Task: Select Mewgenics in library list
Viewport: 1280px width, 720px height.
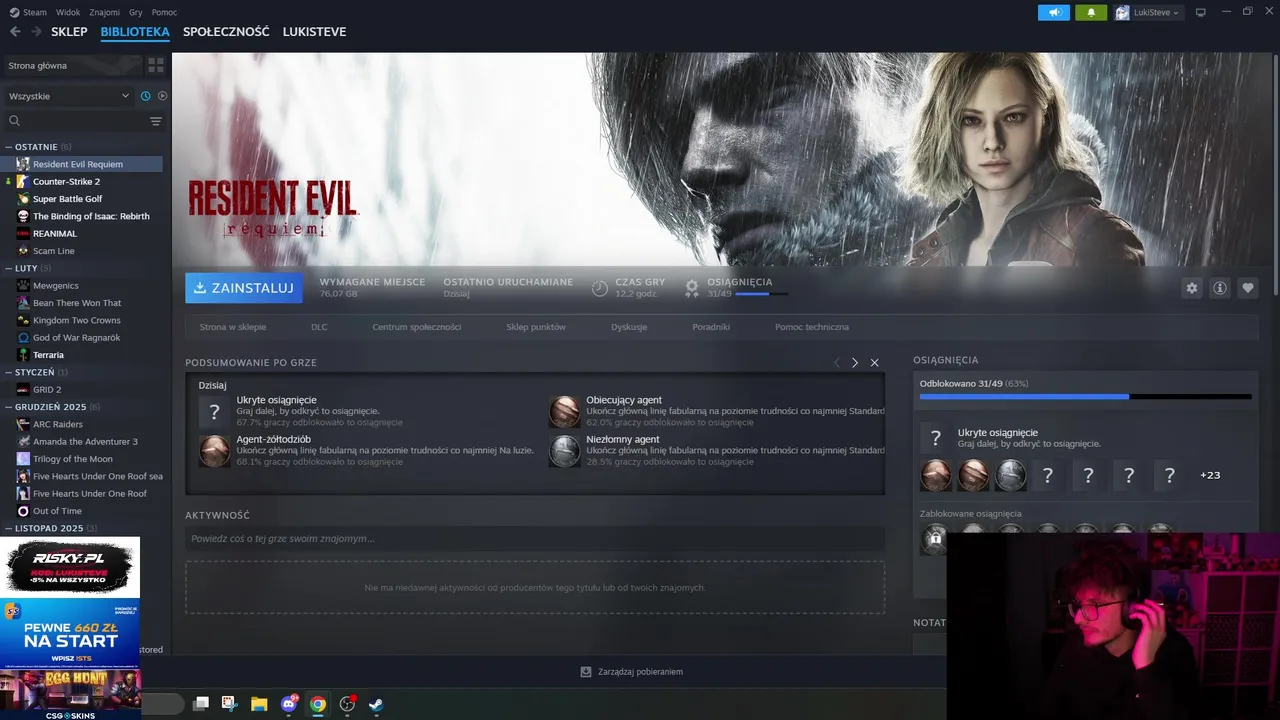Action: point(55,286)
